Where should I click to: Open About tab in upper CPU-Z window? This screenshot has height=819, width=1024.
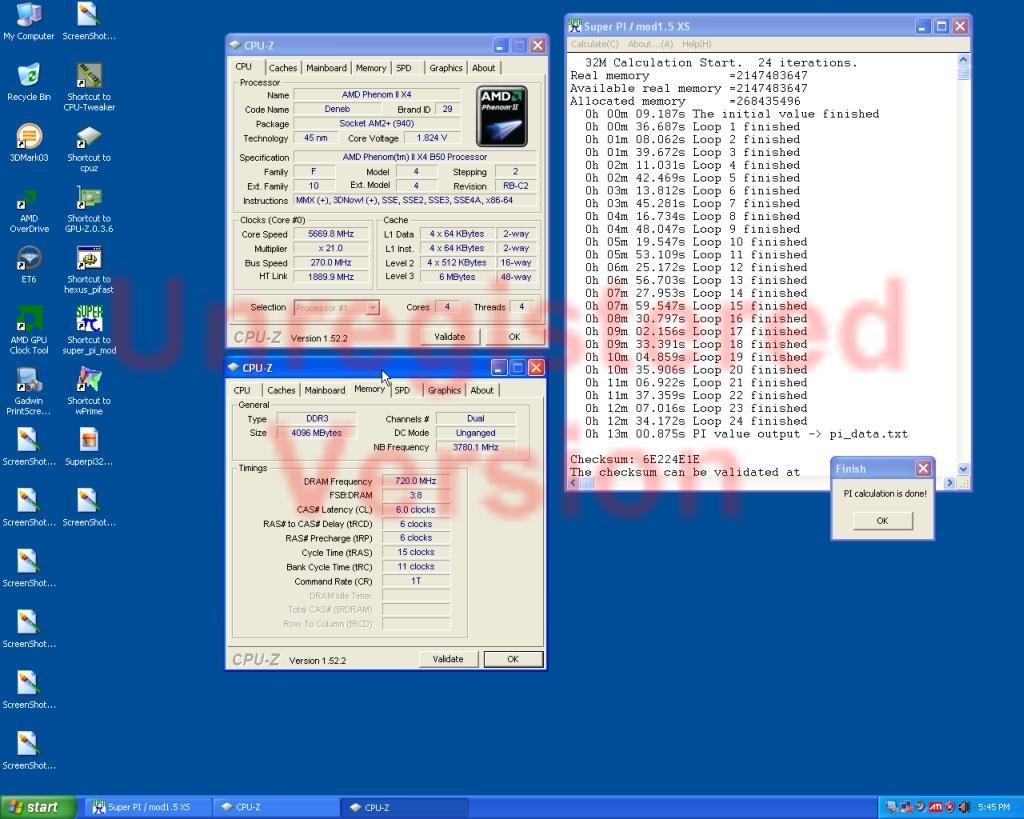coord(483,68)
